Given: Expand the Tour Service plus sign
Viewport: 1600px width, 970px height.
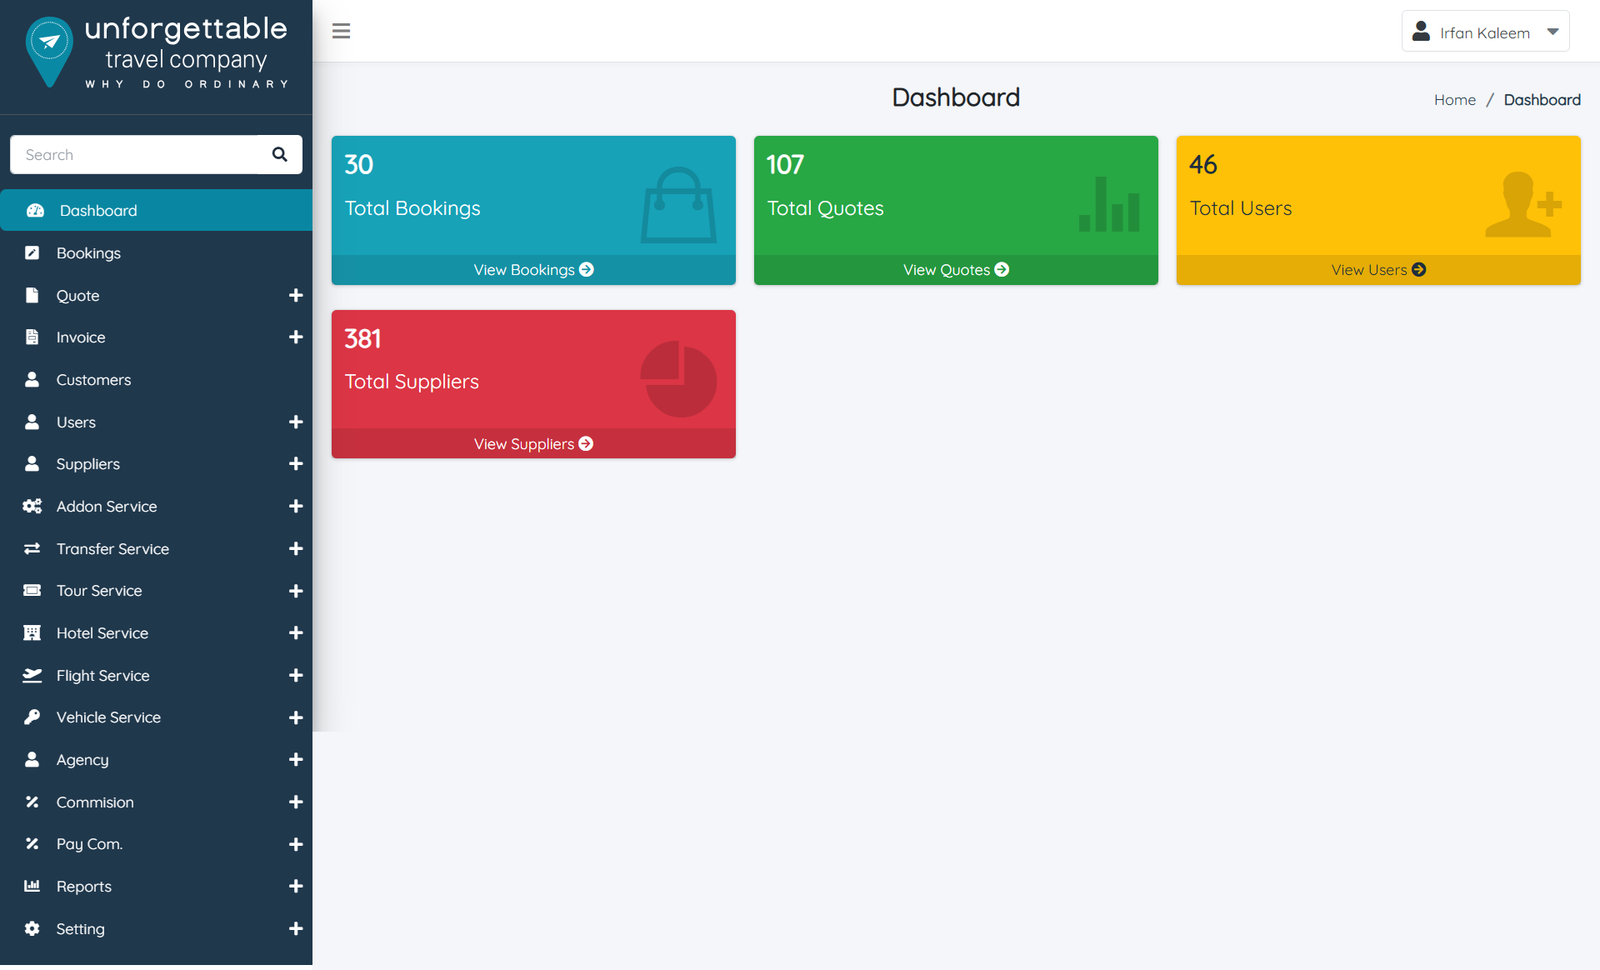Looking at the screenshot, I should click(x=296, y=591).
